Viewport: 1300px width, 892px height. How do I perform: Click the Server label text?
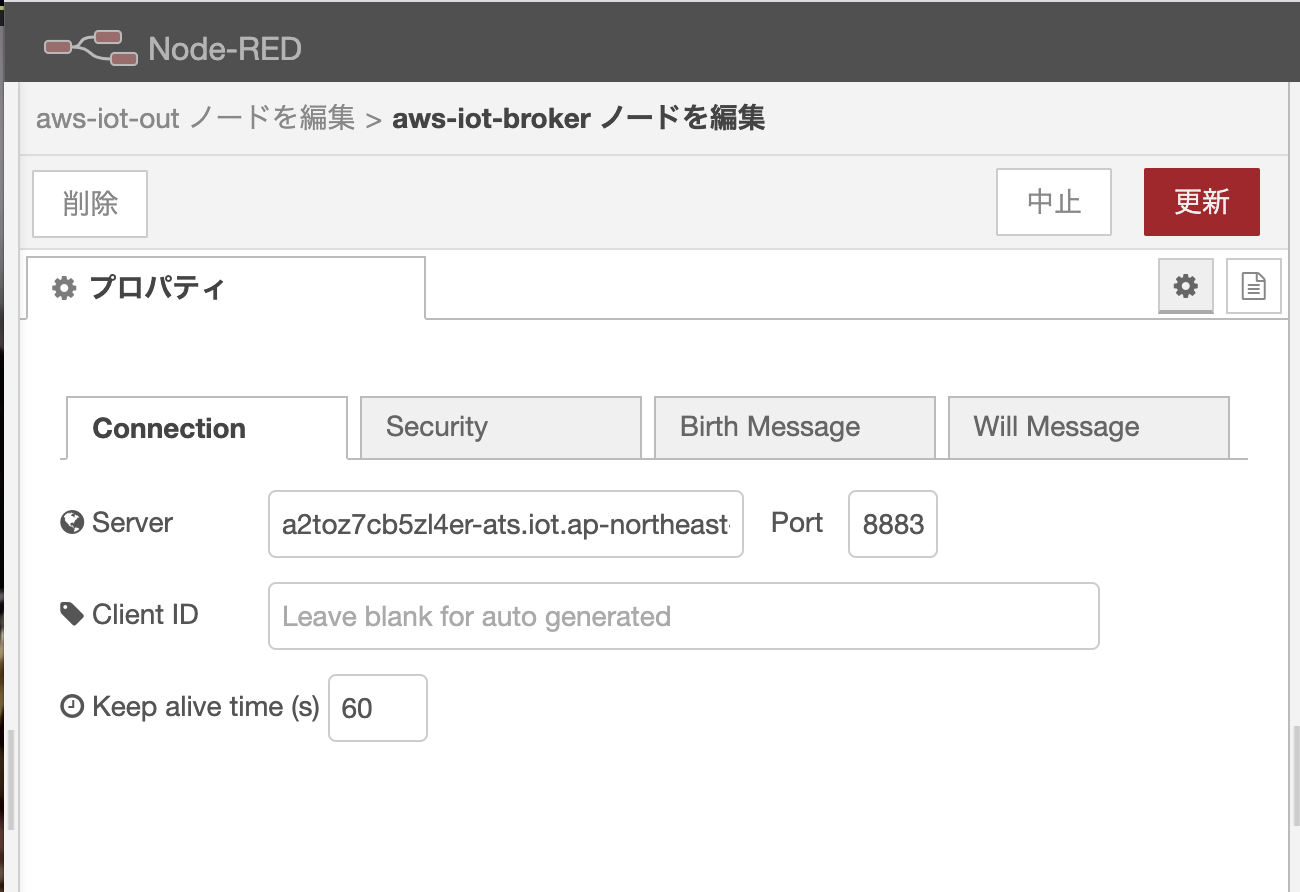pos(132,522)
